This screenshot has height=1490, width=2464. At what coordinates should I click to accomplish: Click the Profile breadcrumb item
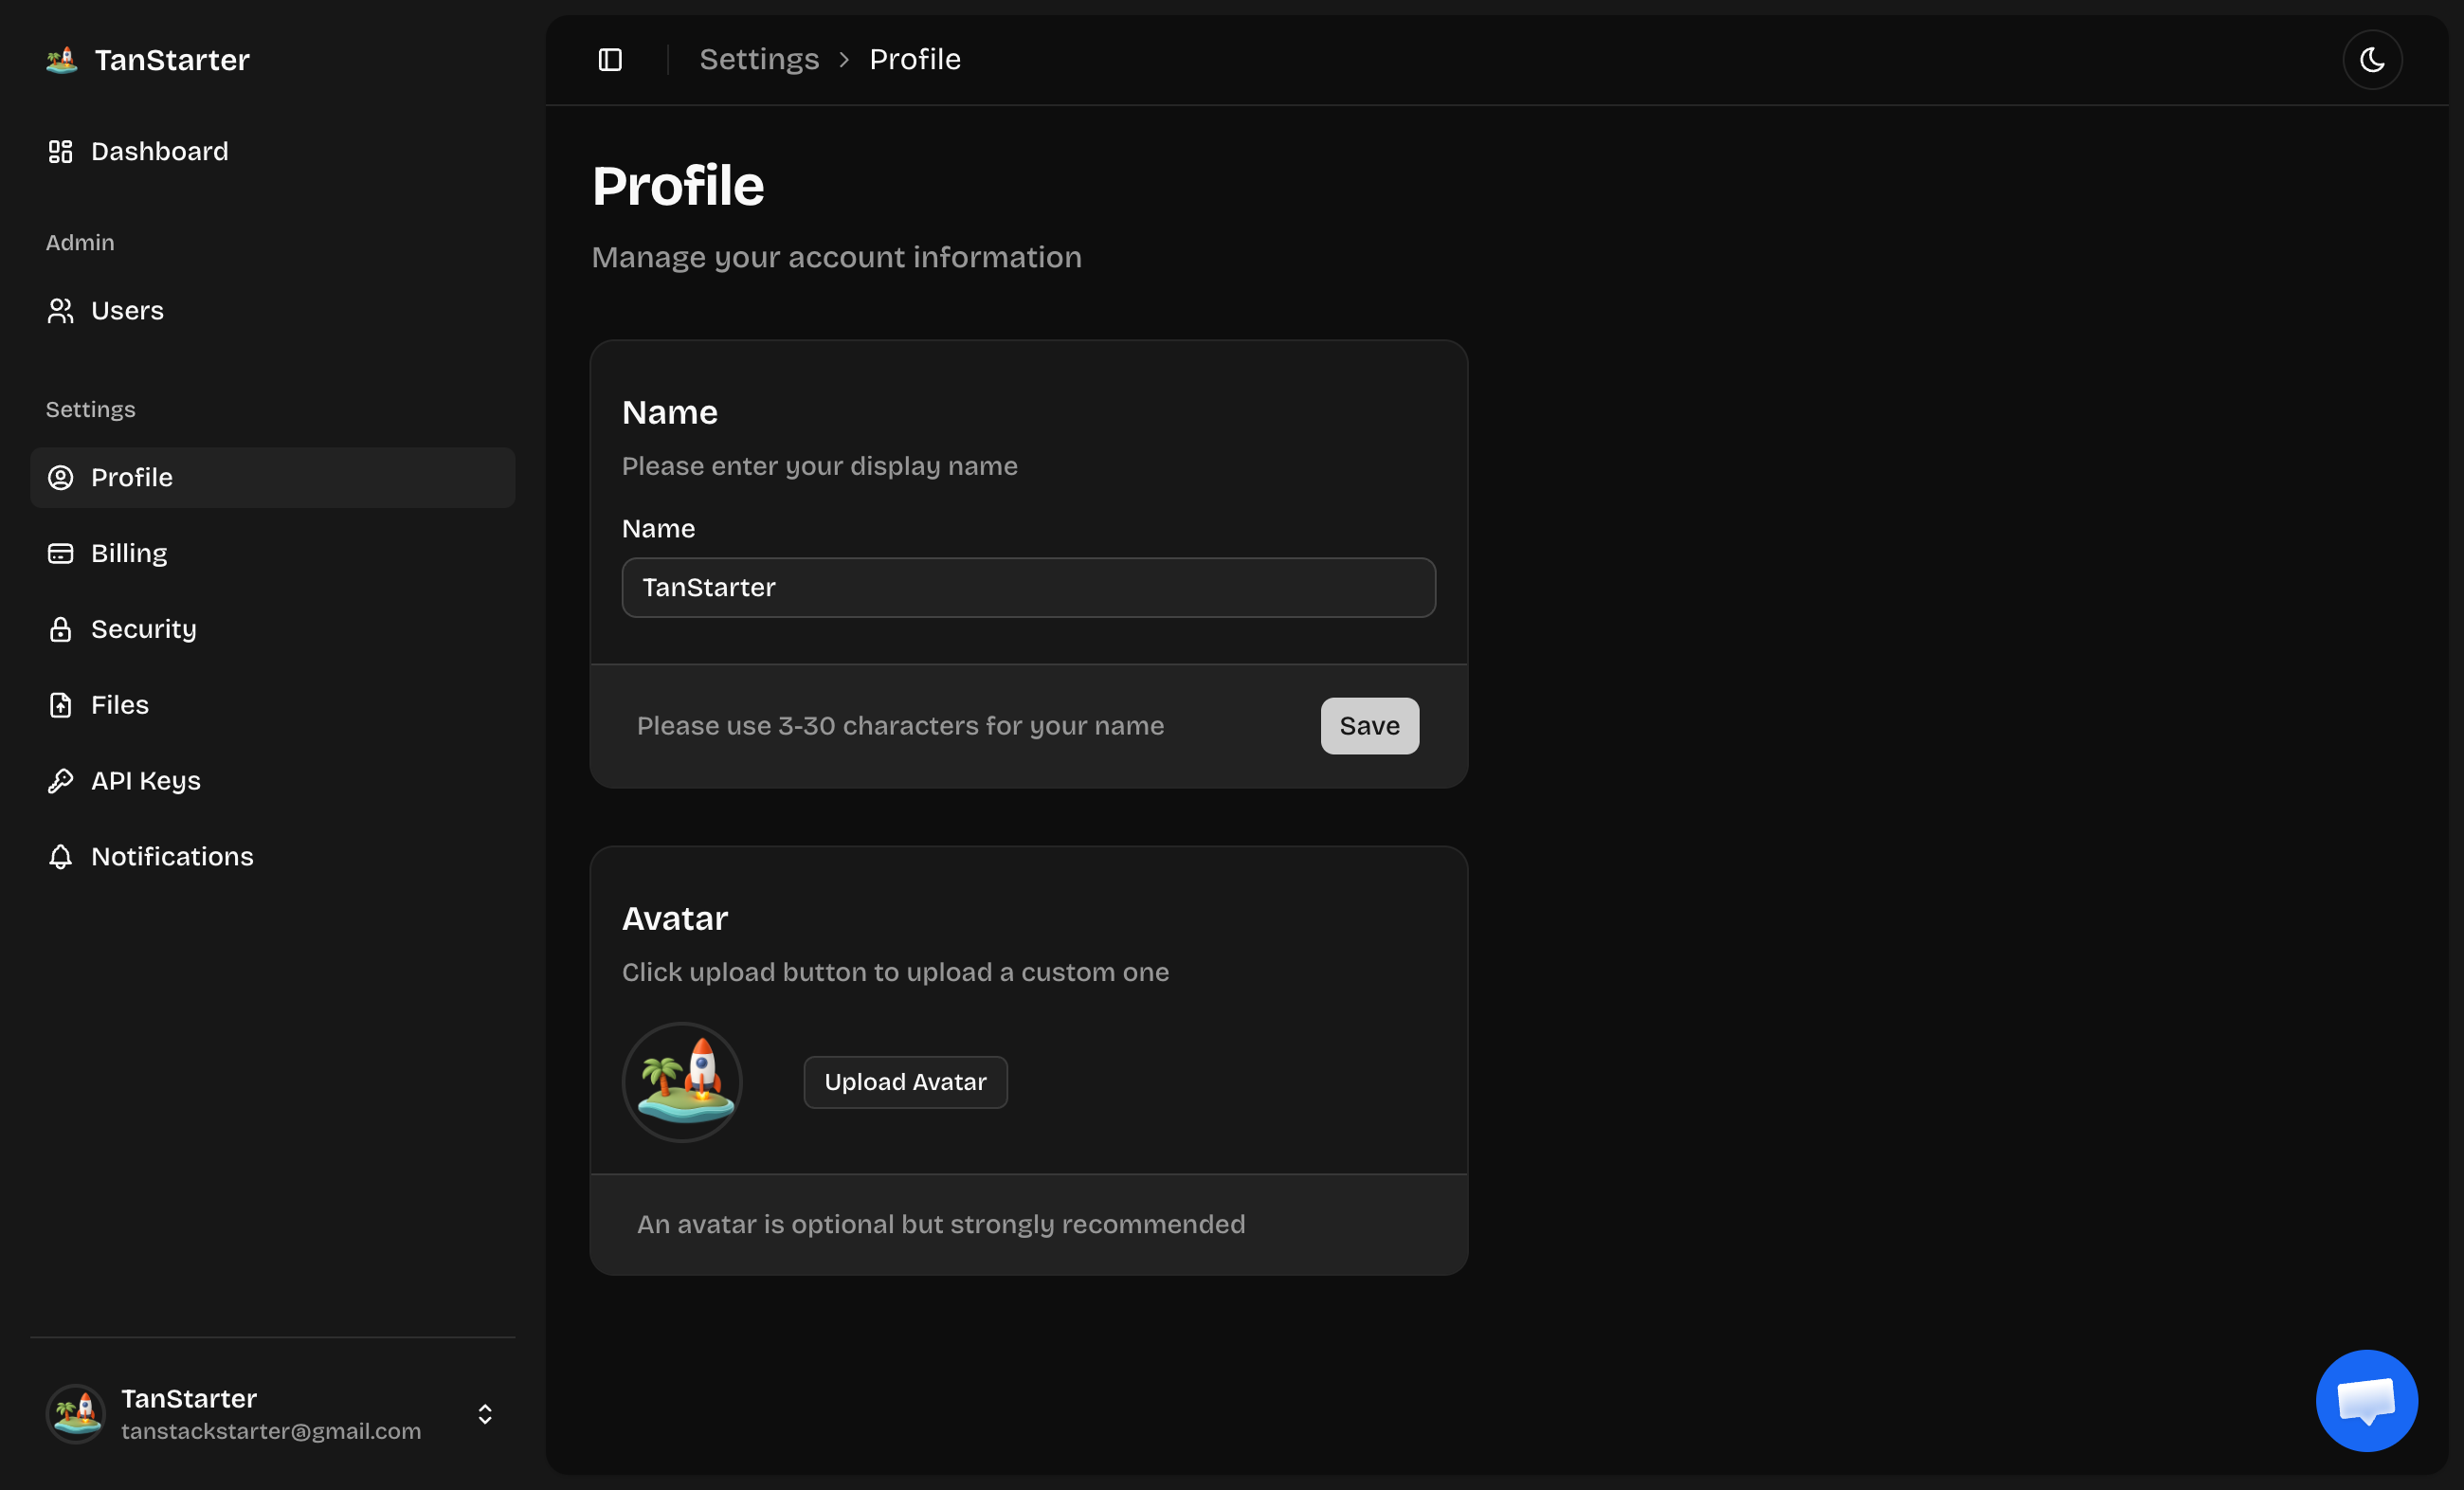tap(914, 60)
